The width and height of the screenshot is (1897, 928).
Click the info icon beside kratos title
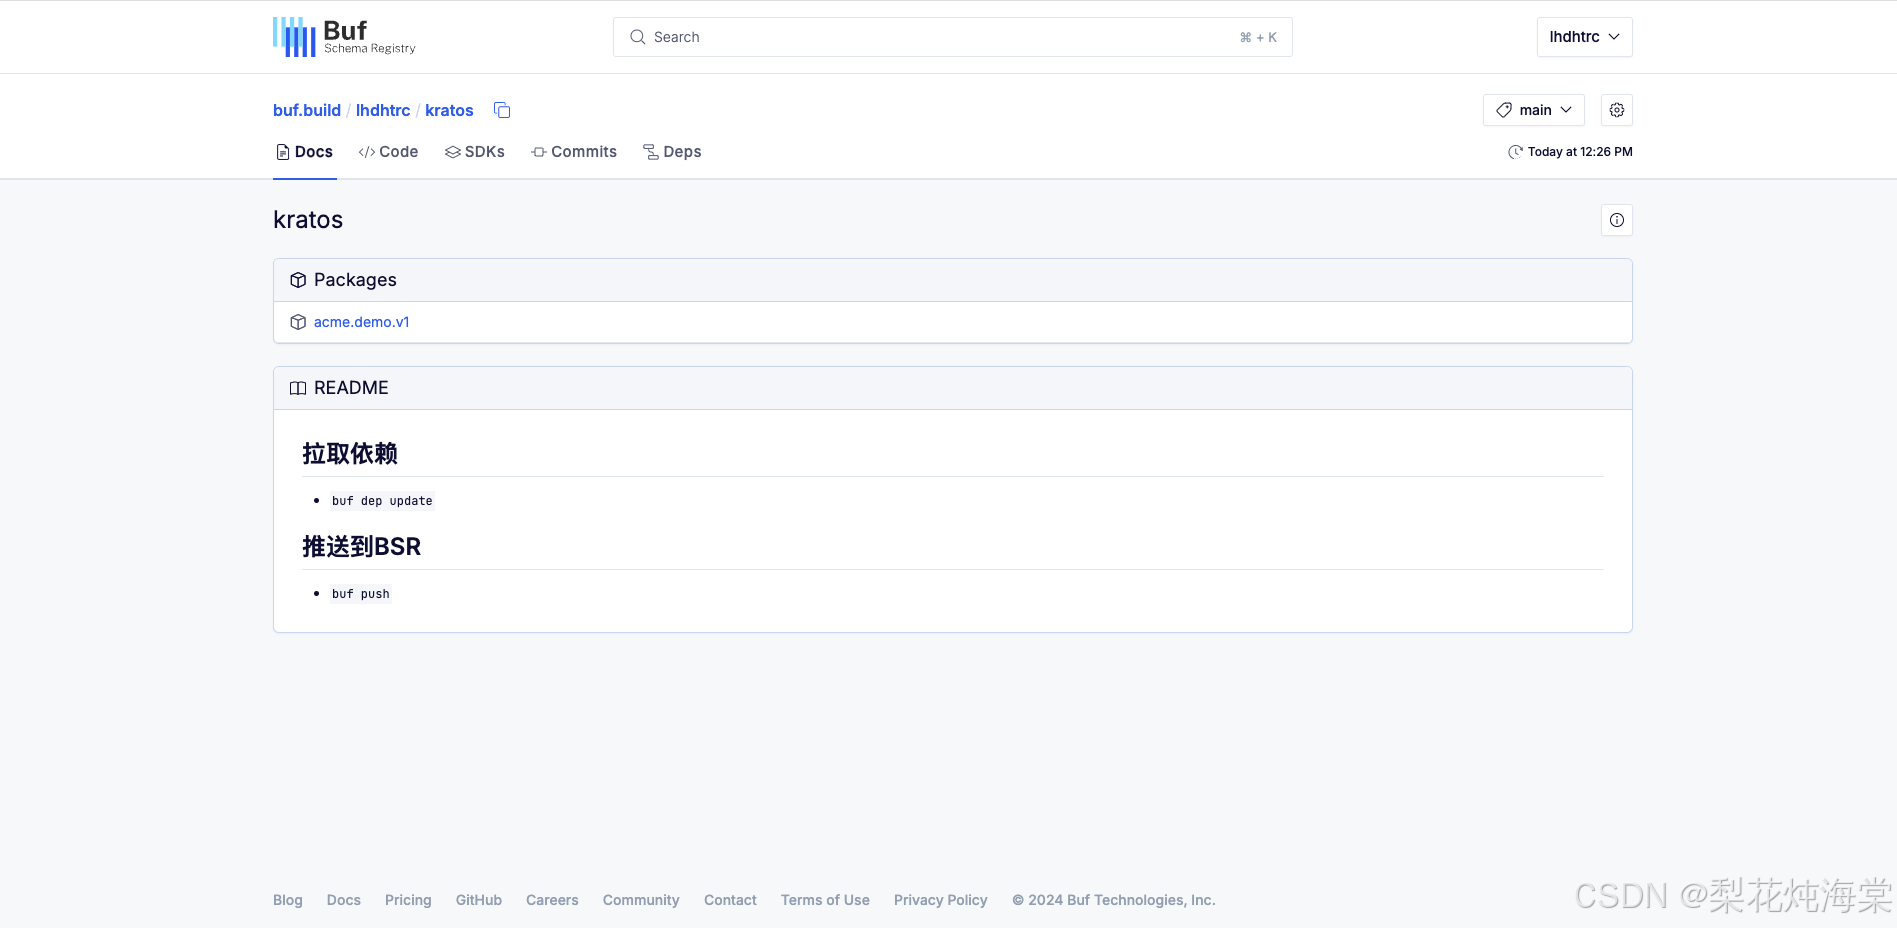pos(1616,220)
